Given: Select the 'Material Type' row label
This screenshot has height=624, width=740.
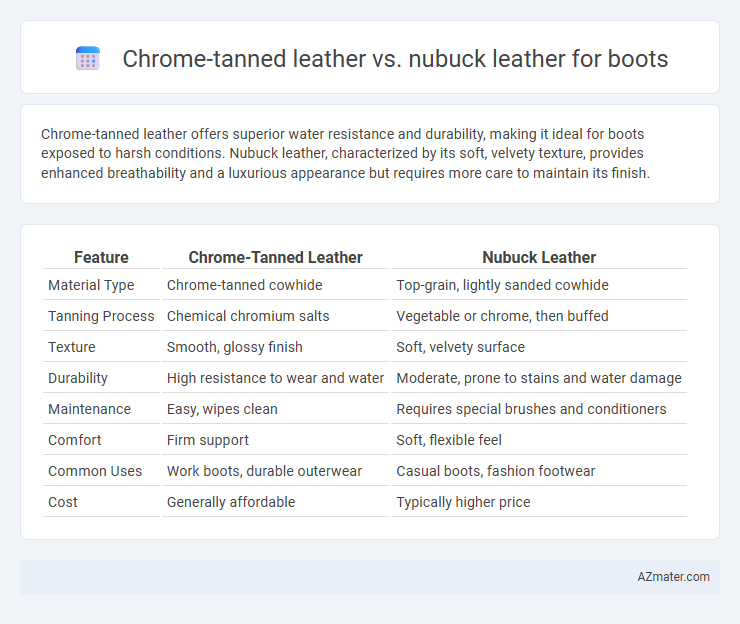Looking at the screenshot, I should click(91, 285).
